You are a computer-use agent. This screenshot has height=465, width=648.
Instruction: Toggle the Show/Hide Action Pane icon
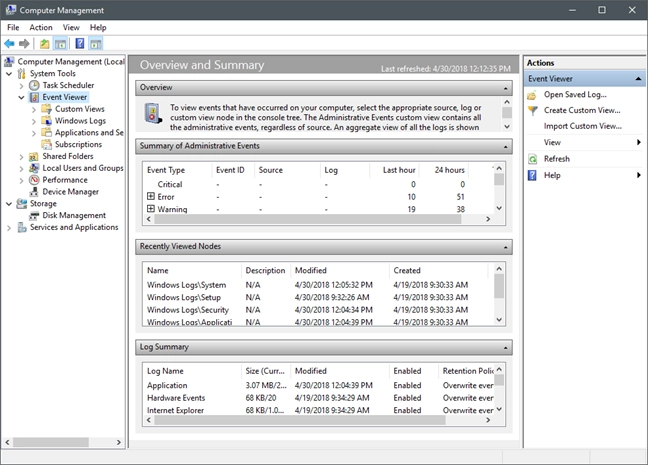[96, 43]
